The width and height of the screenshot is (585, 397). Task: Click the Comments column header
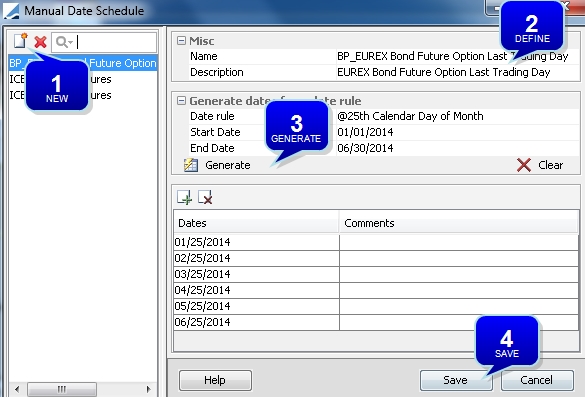point(459,223)
